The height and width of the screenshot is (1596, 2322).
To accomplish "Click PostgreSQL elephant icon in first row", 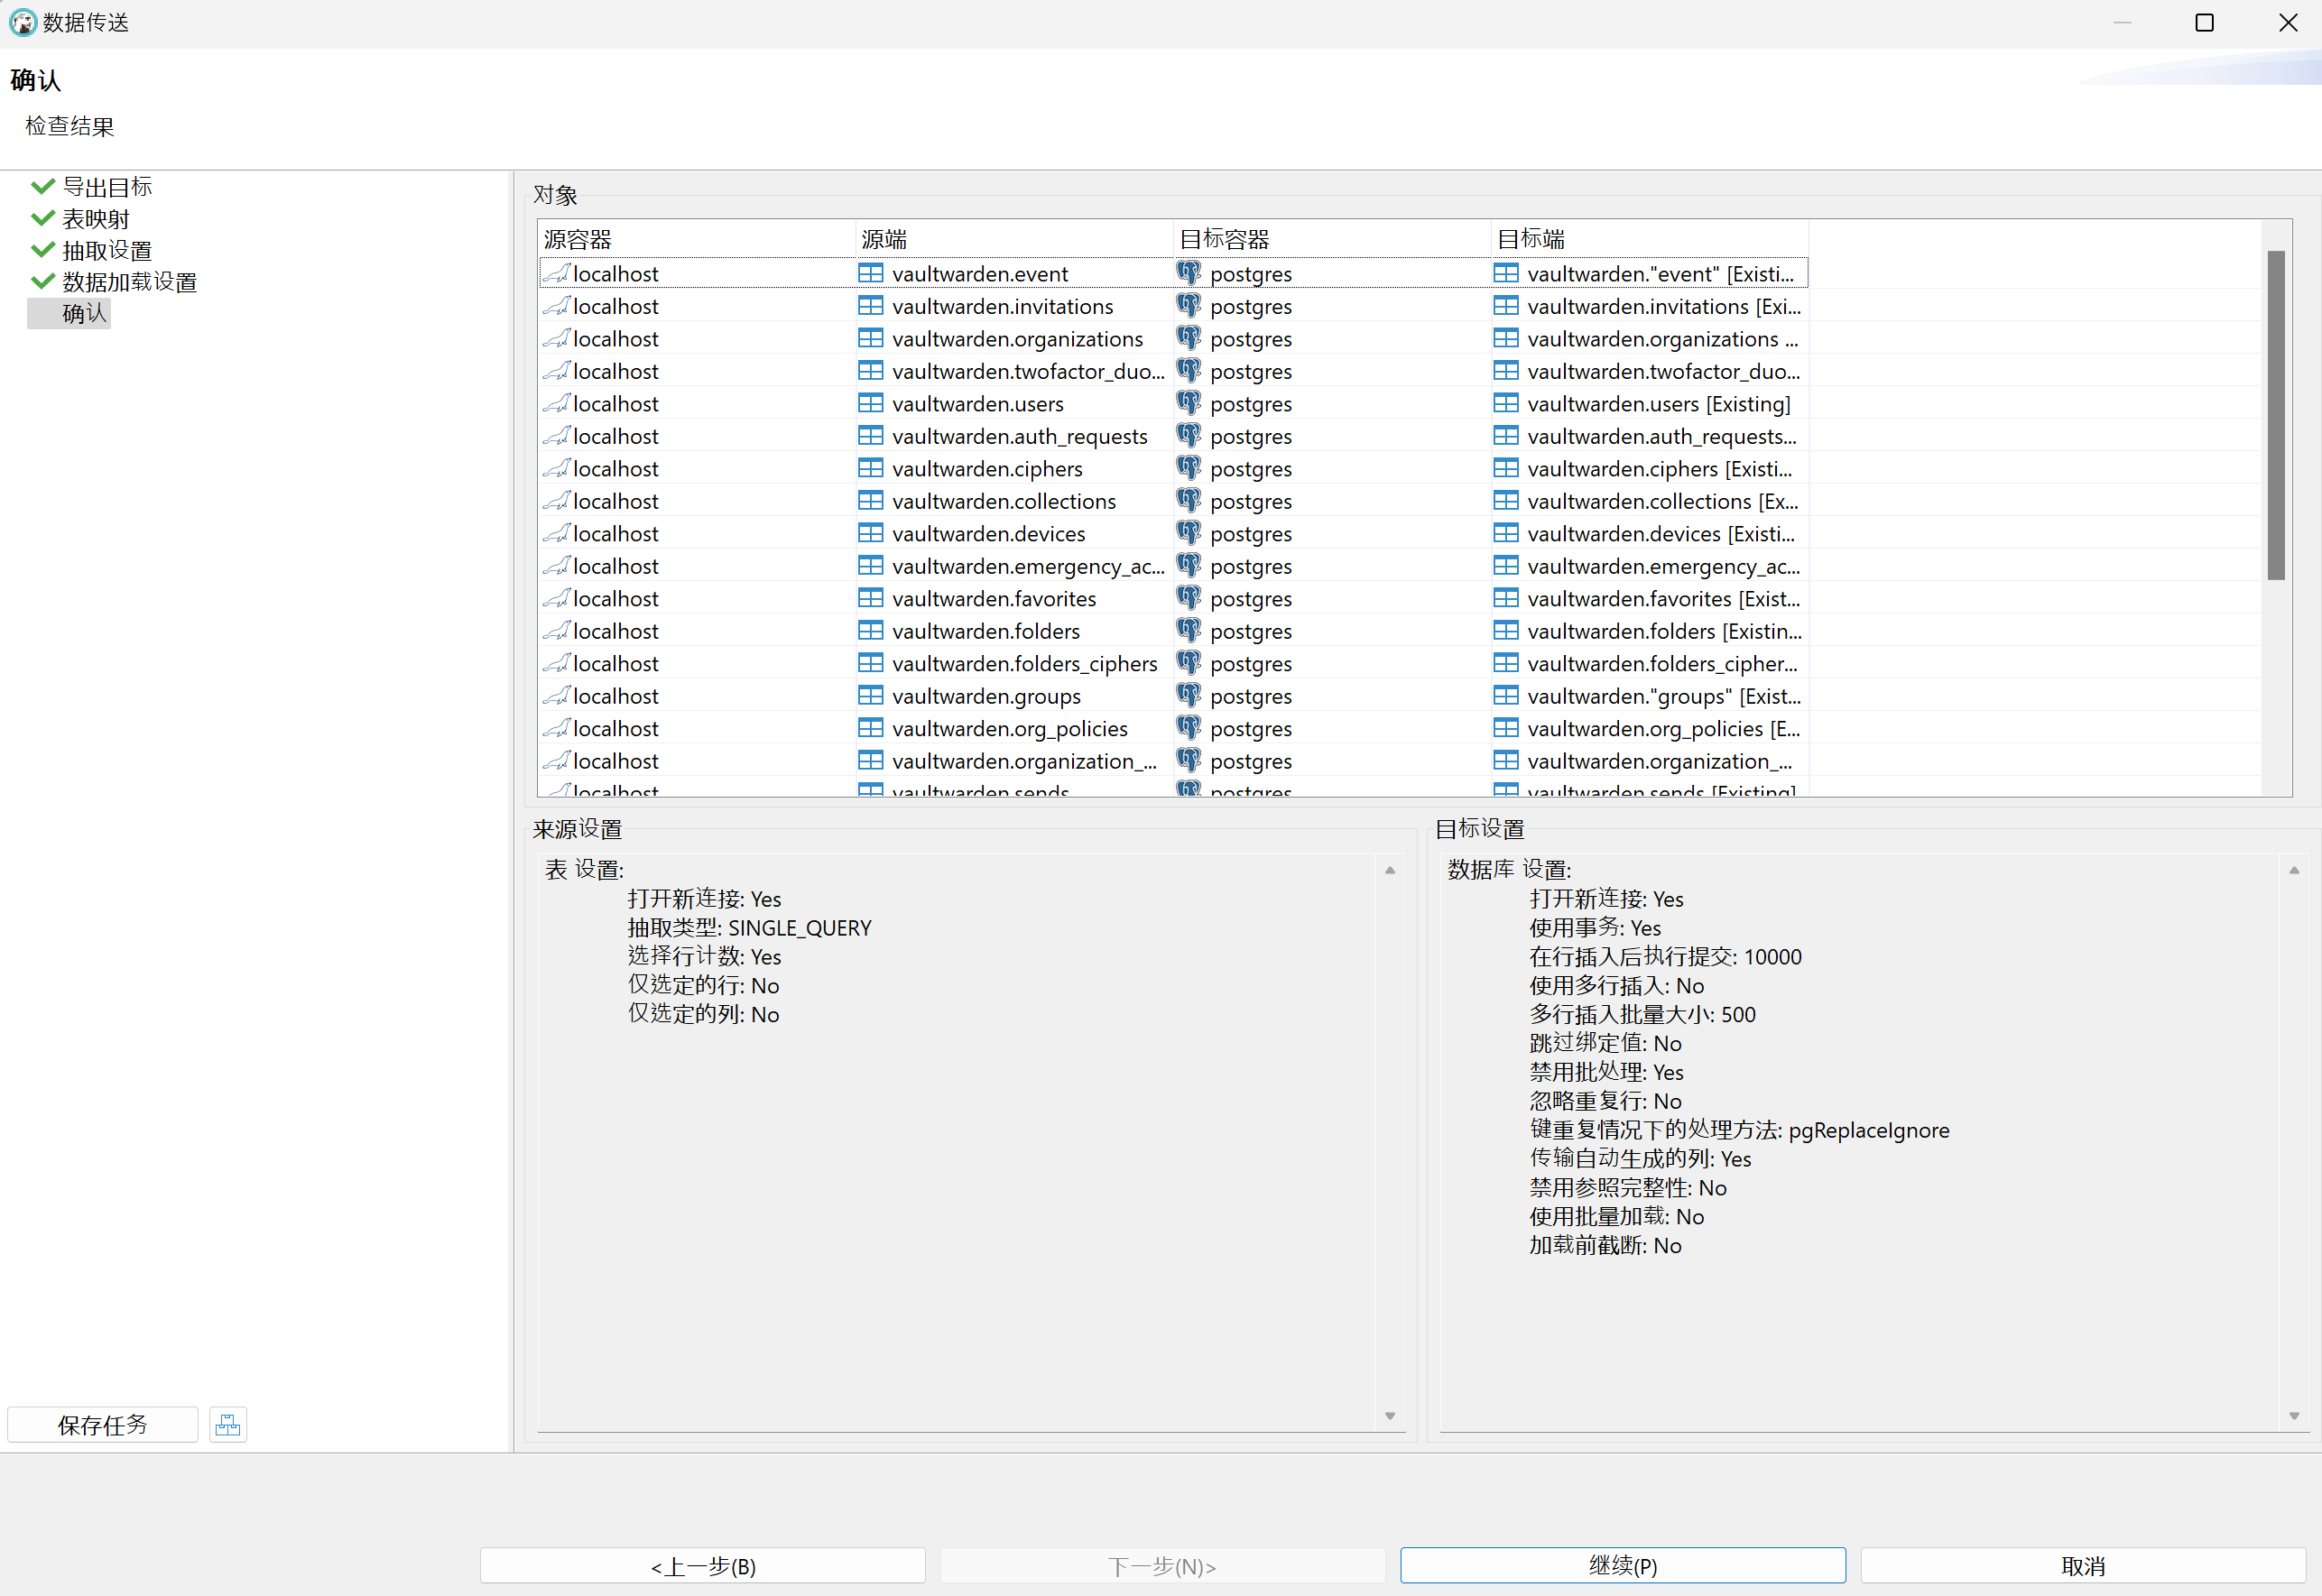I will tap(1188, 273).
